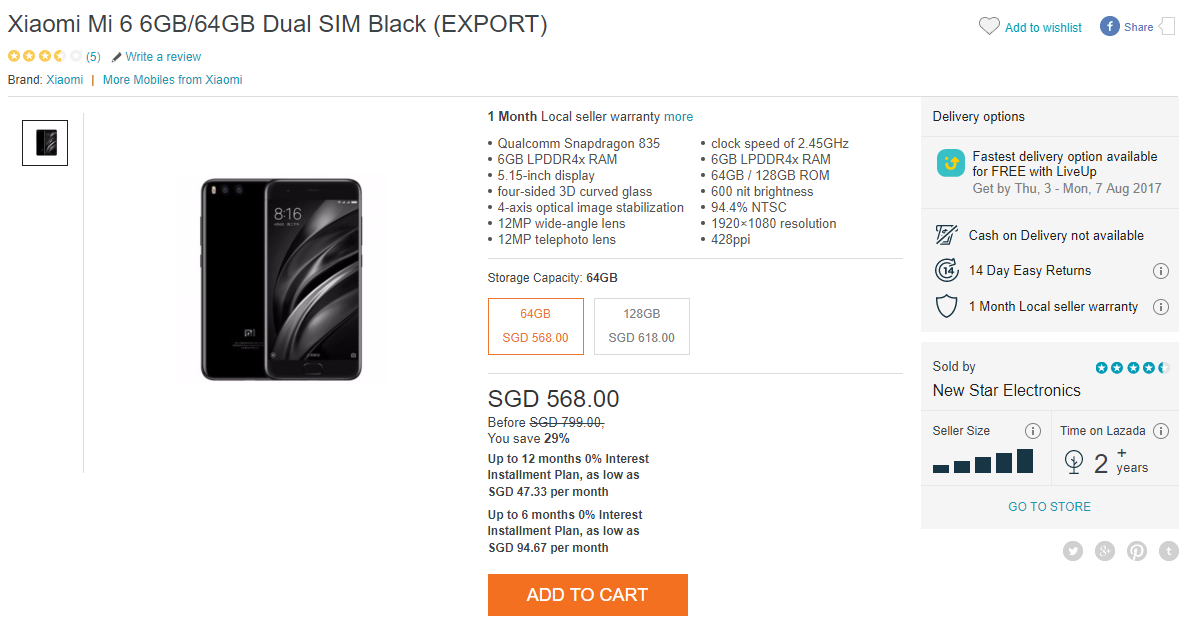Click the Cash on Delivery crossed-out icon
The image size is (1190, 626).
(x=944, y=233)
